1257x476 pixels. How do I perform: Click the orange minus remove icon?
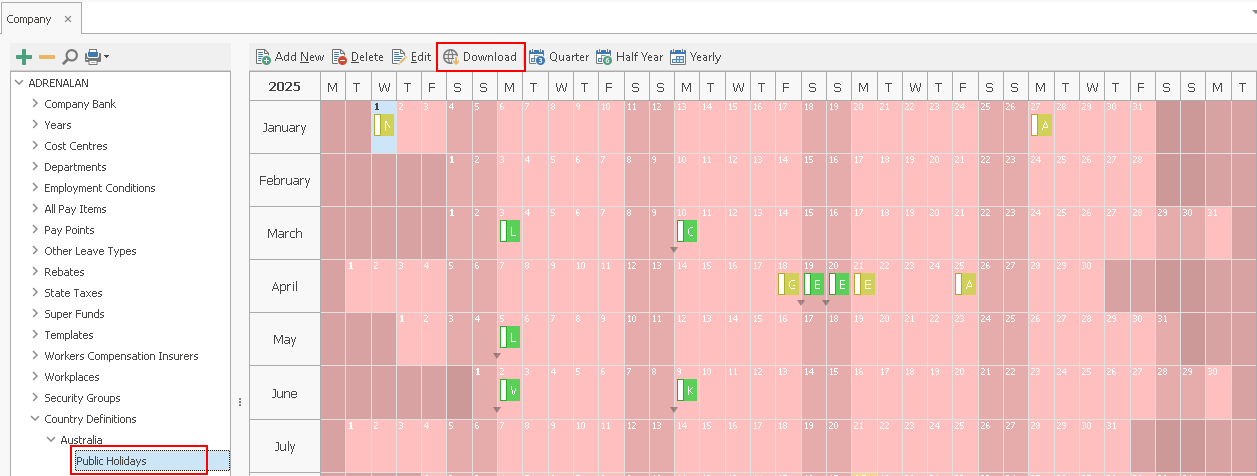coord(46,57)
